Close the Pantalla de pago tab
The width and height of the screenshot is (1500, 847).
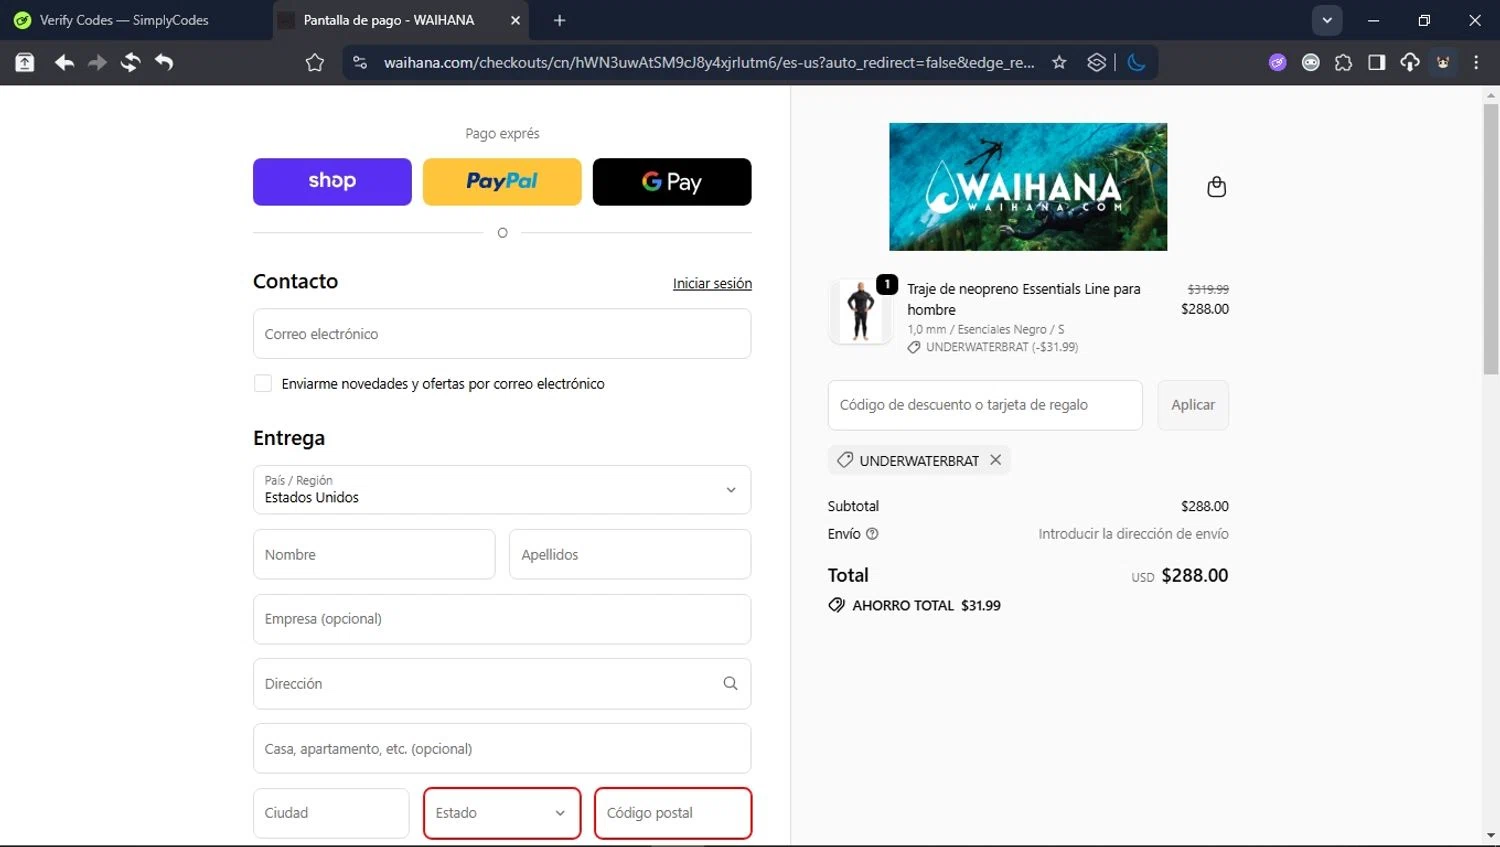[515, 20]
